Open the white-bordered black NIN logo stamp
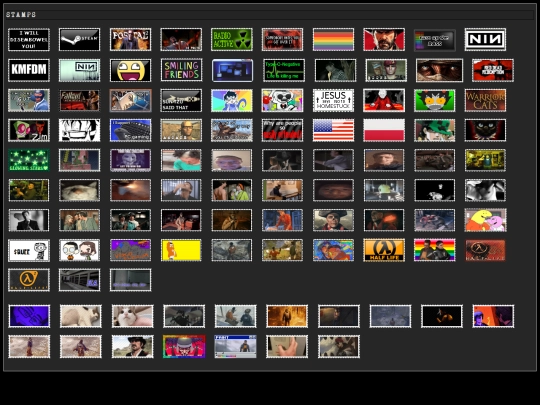This screenshot has height=405, width=540. click(485, 40)
